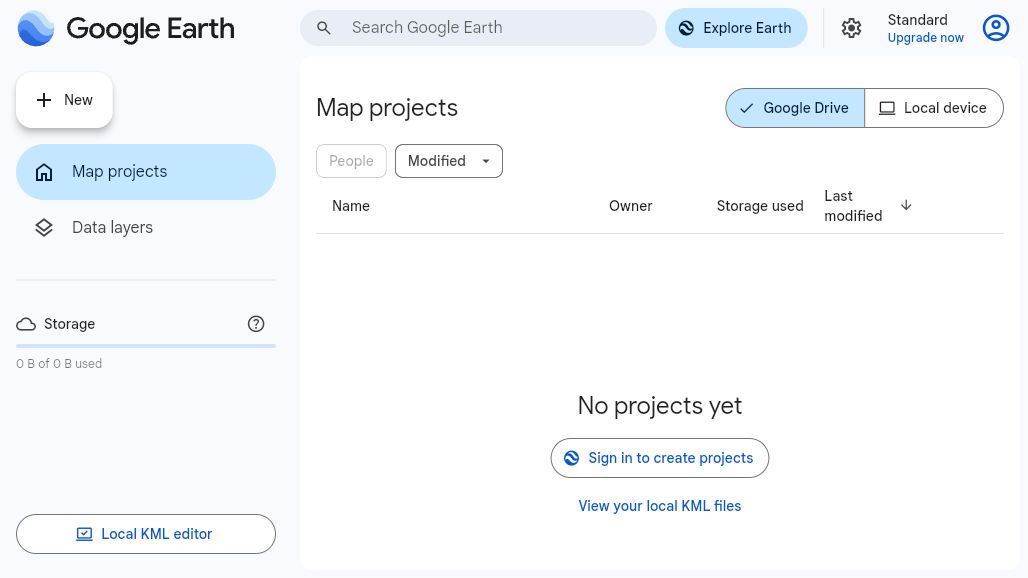The image size is (1028, 578).
Task: Click Sign in to create projects
Action: coord(660,458)
